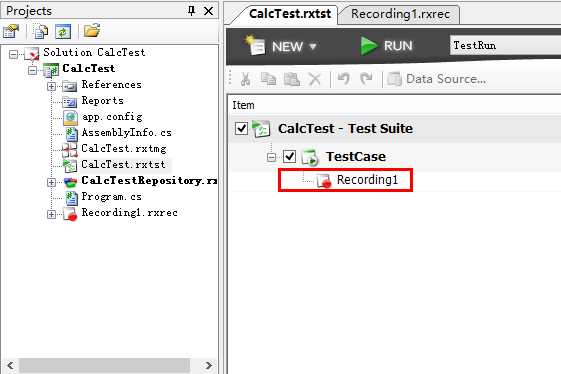This screenshot has height=374, width=561.
Task: Select CalcTest.rxtmg file
Action: pos(124,149)
